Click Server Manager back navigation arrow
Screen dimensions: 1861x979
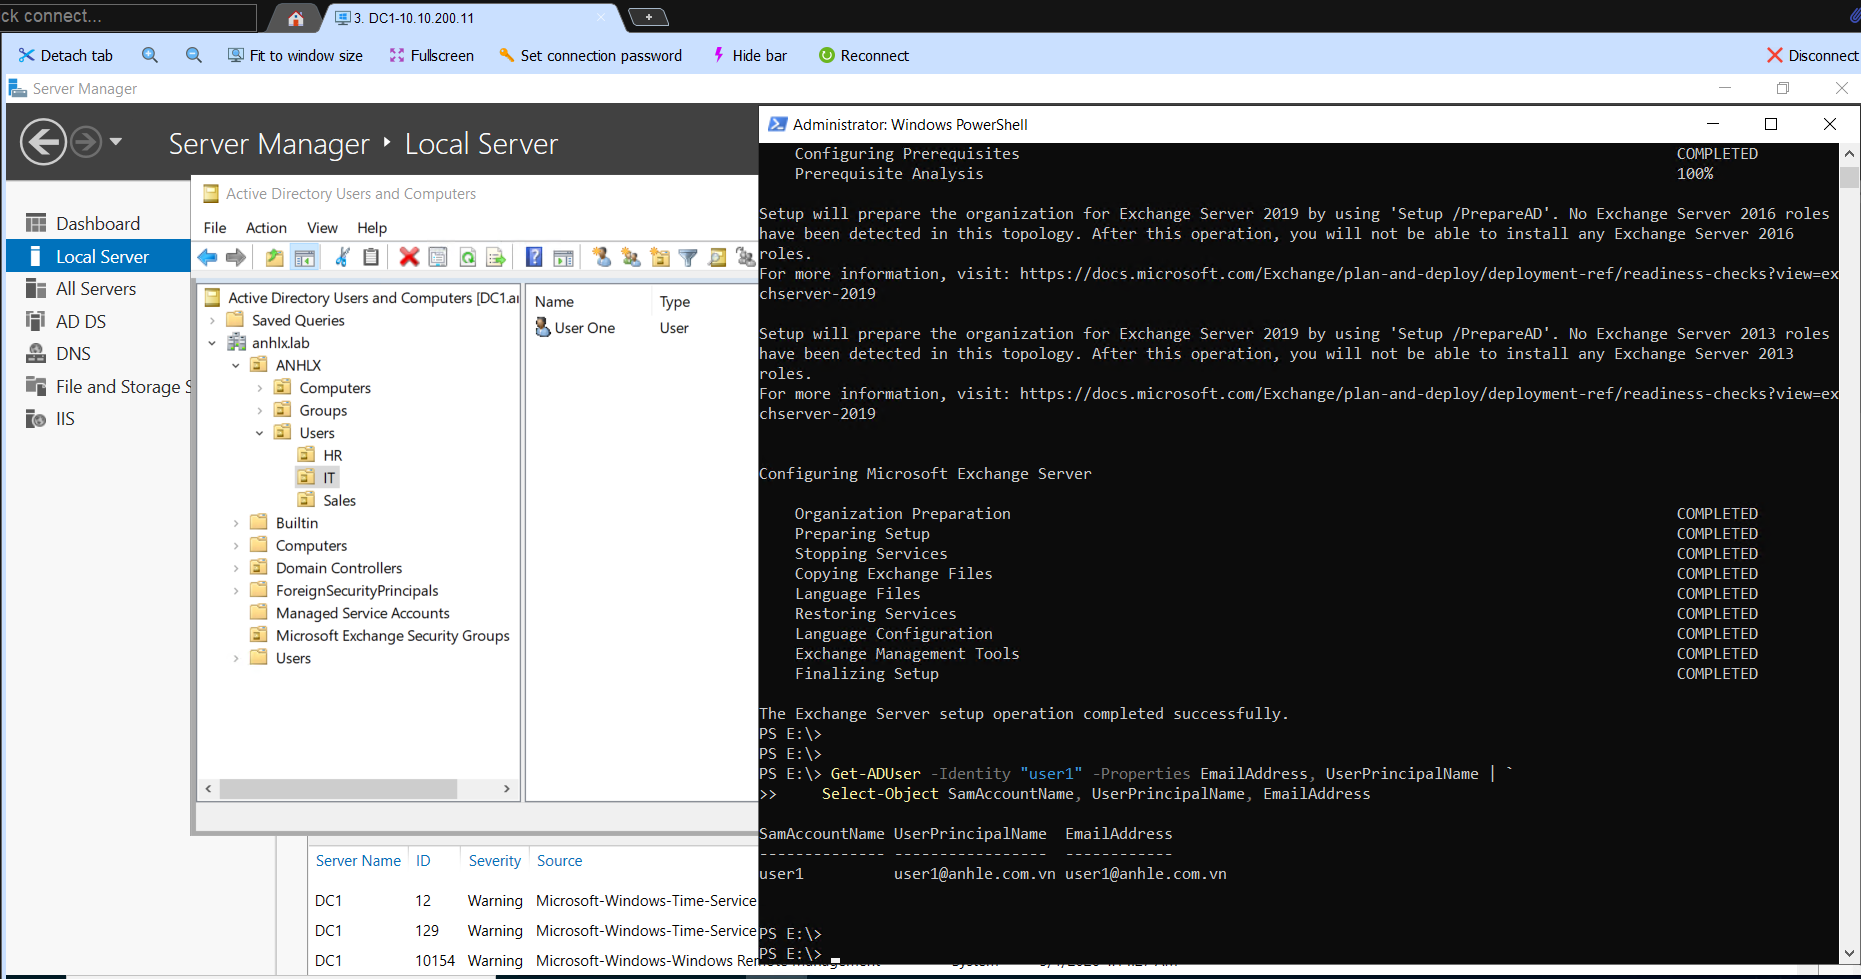coord(44,142)
